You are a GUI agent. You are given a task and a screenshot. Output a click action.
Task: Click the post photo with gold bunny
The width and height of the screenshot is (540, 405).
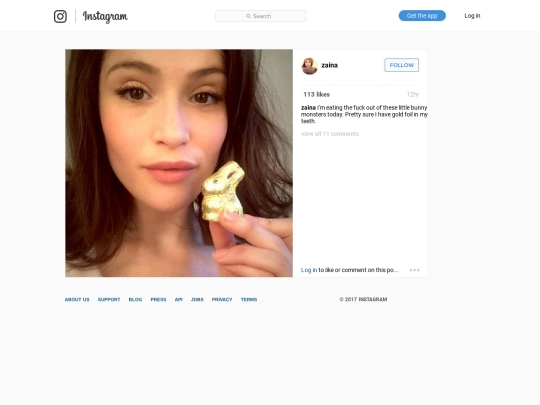[x=179, y=163]
